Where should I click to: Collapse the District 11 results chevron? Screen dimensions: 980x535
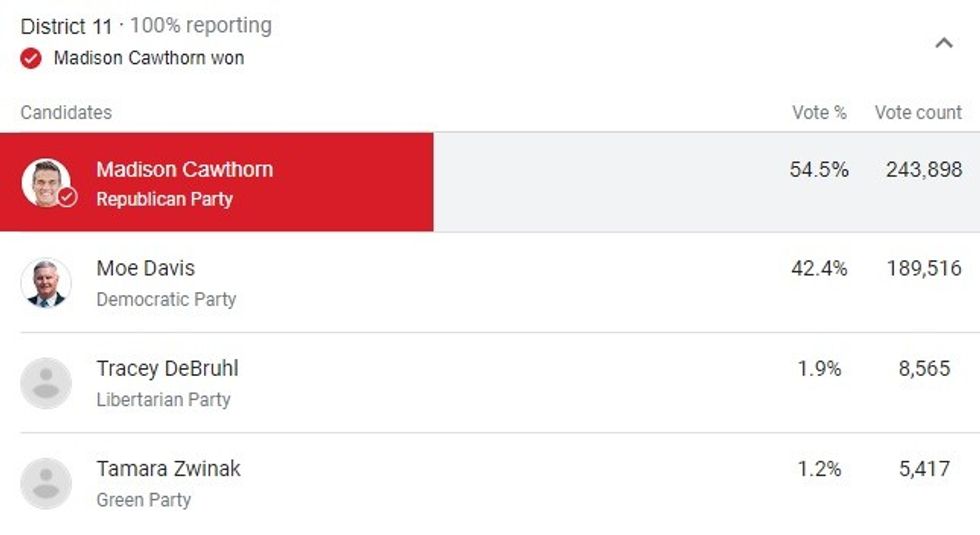(943, 43)
